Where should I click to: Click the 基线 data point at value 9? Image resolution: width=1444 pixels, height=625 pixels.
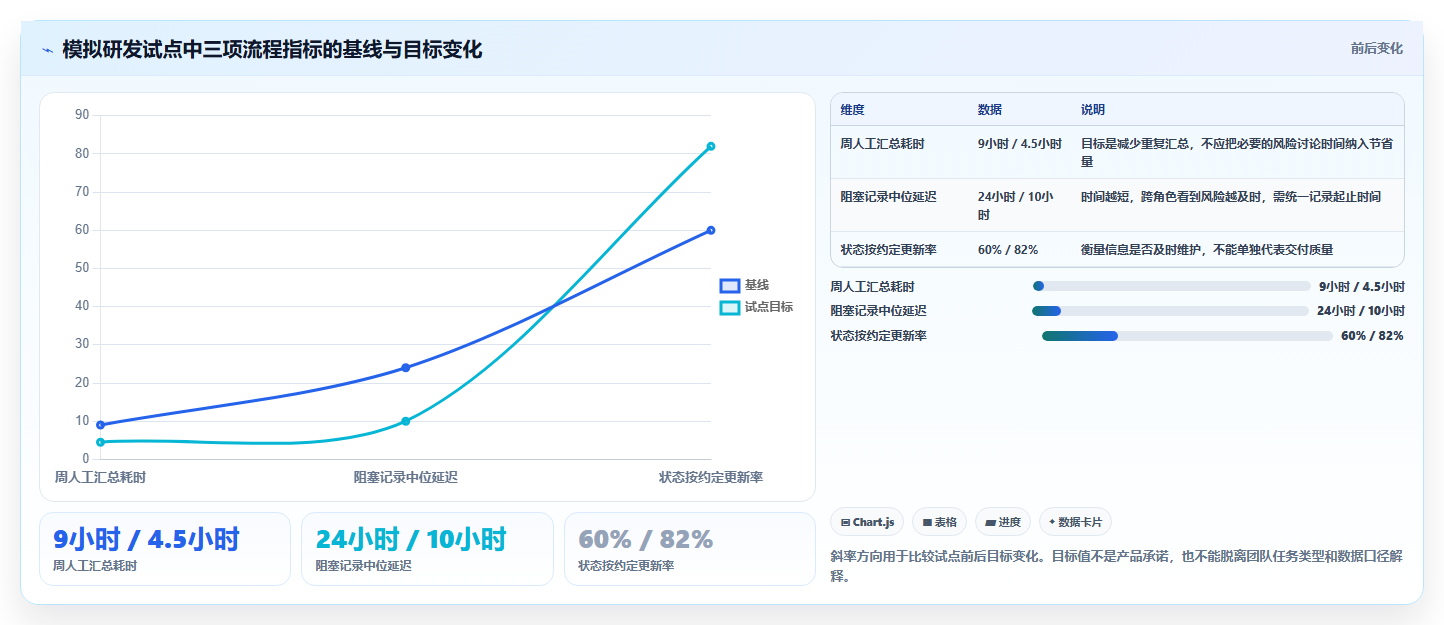click(100, 425)
